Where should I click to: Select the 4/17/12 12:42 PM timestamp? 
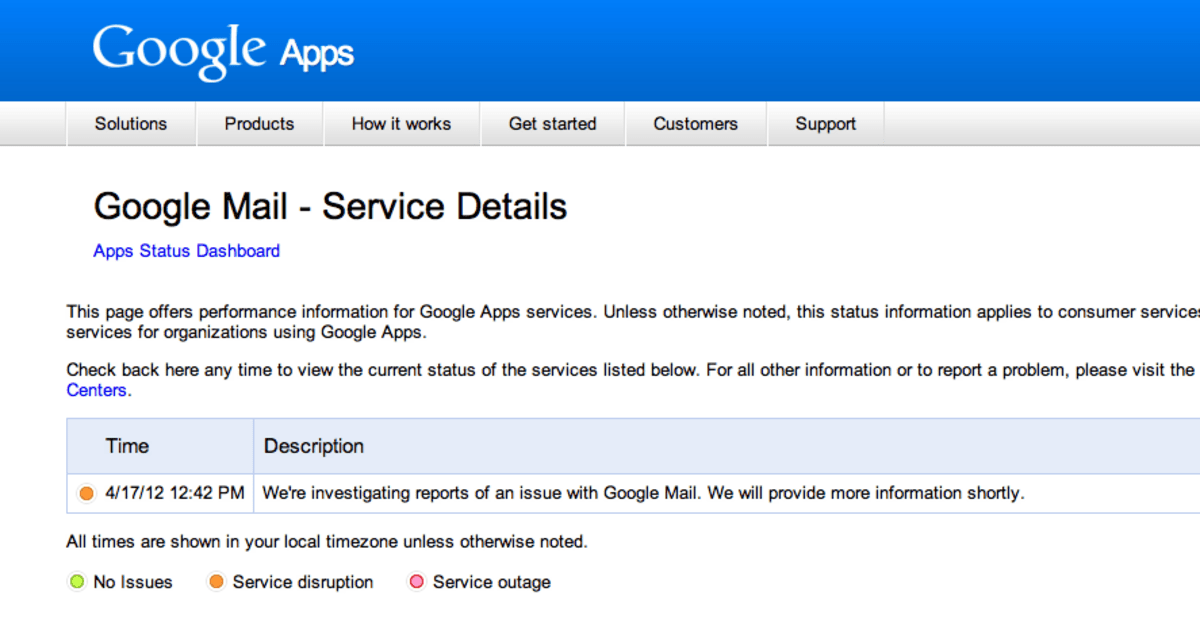174,493
